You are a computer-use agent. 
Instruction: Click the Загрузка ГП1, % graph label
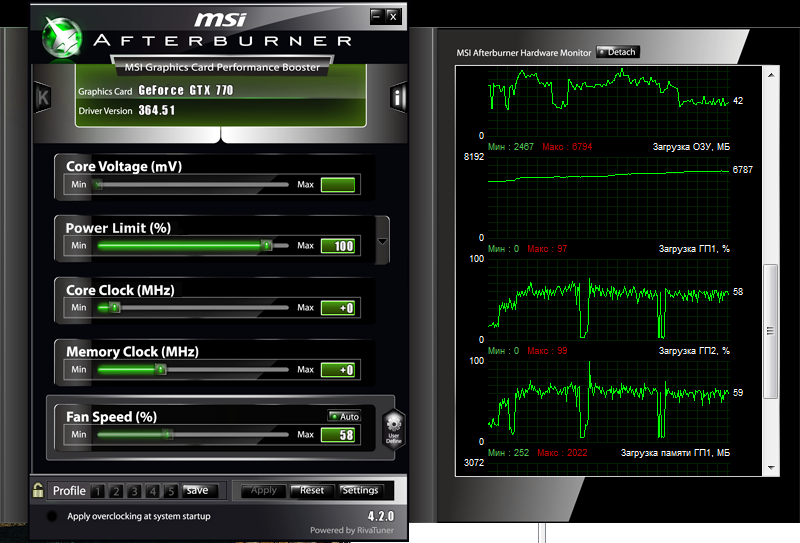[x=694, y=249]
